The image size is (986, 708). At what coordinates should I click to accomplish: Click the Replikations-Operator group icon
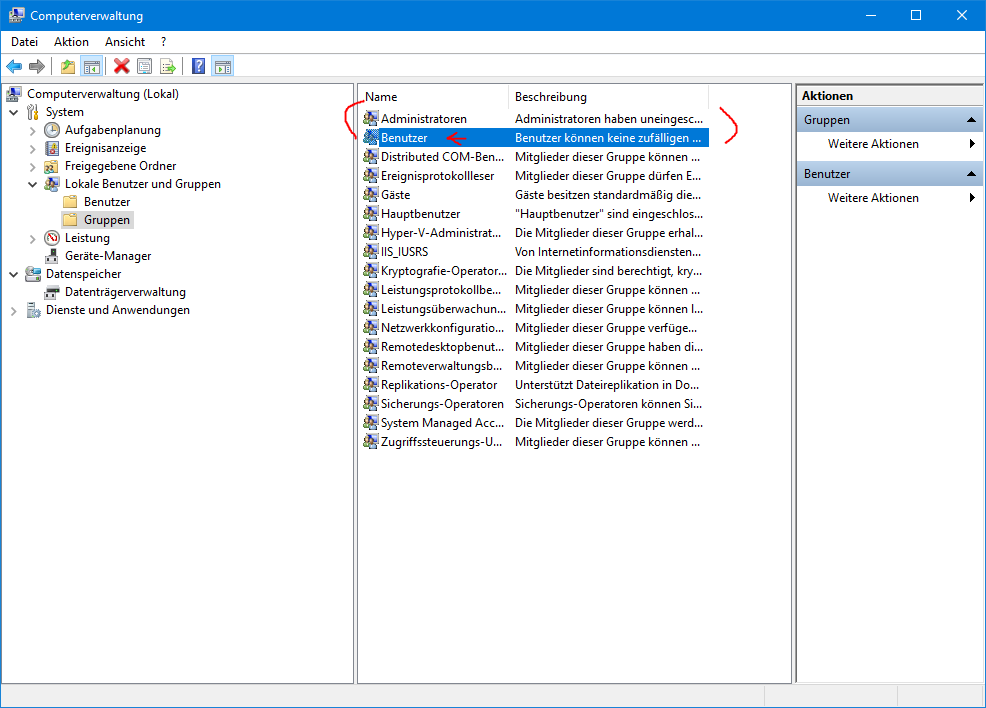[371, 384]
